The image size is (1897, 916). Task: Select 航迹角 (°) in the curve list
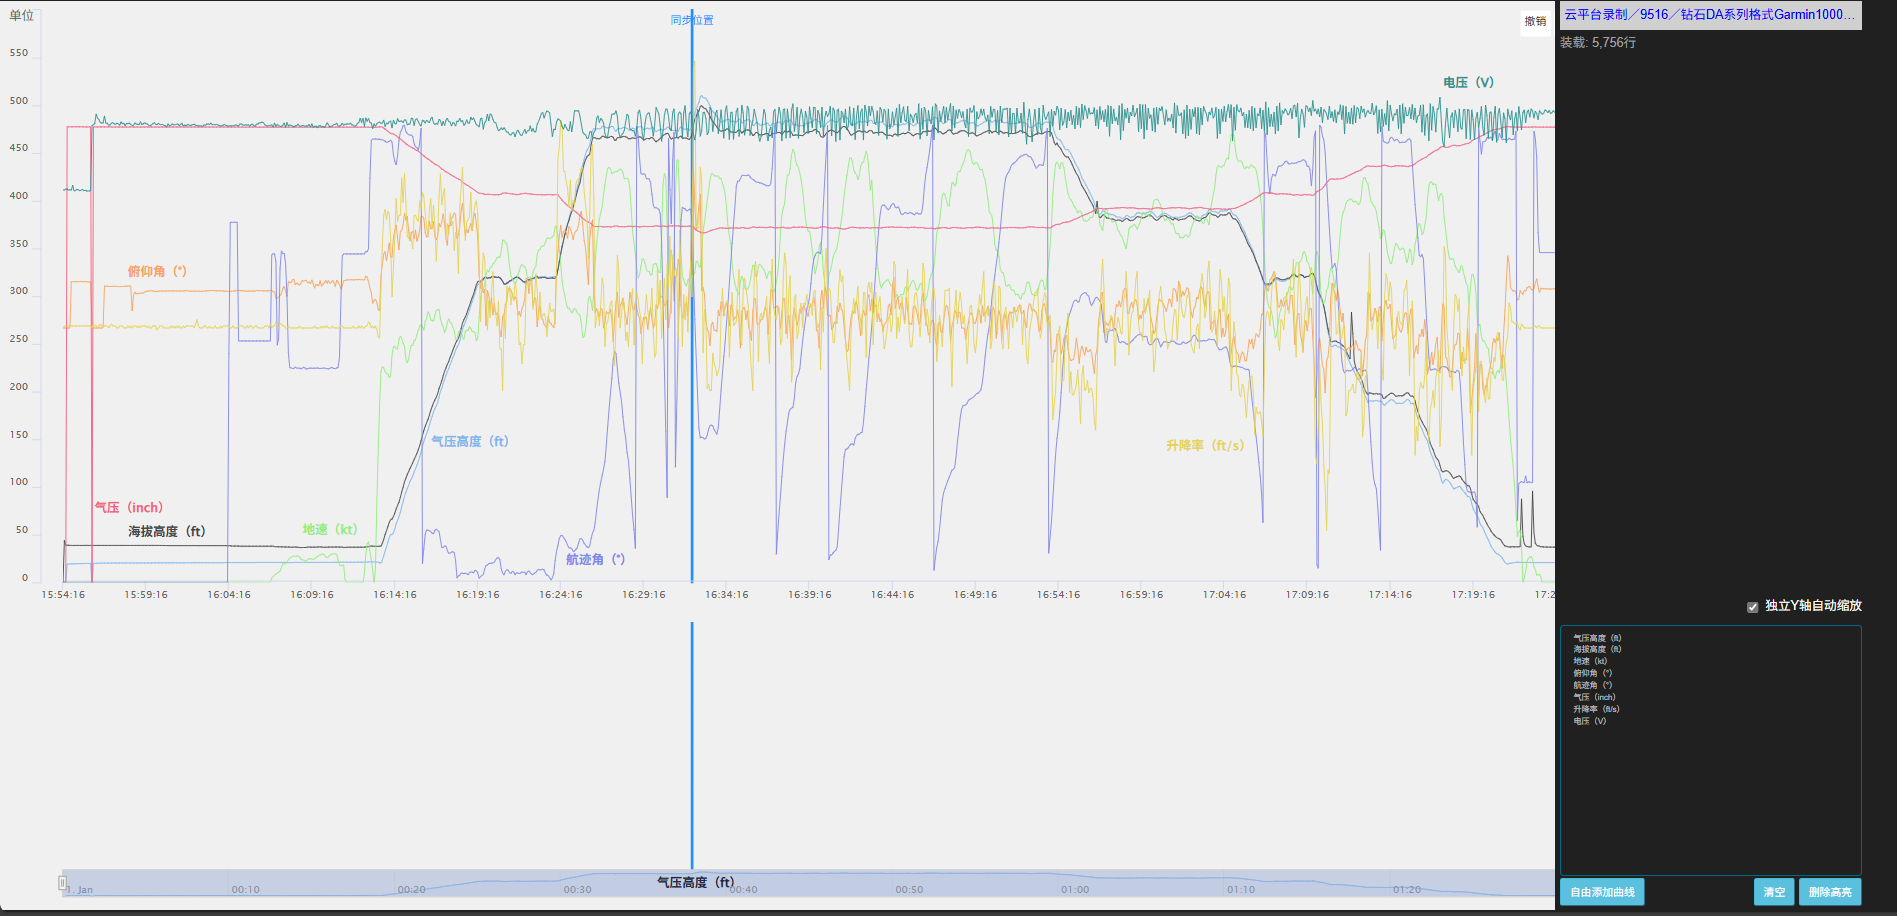tap(1592, 685)
